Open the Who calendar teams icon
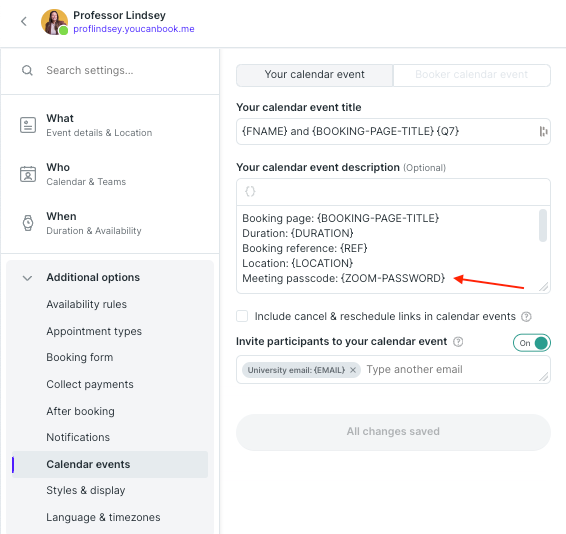Image resolution: width=566 pixels, height=534 pixels. tap(28, 174)
